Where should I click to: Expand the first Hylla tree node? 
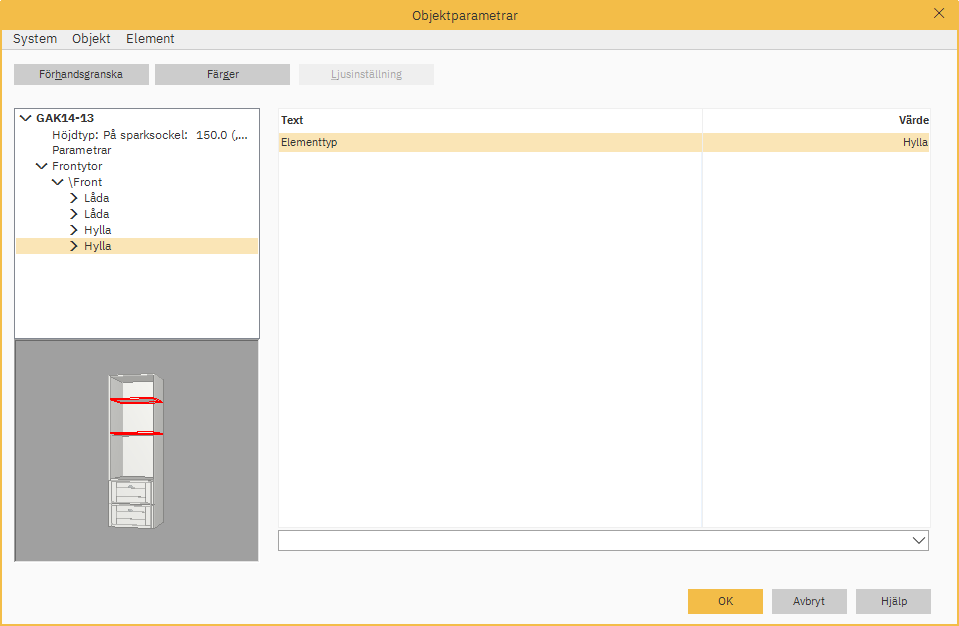[x=72, y=229]
